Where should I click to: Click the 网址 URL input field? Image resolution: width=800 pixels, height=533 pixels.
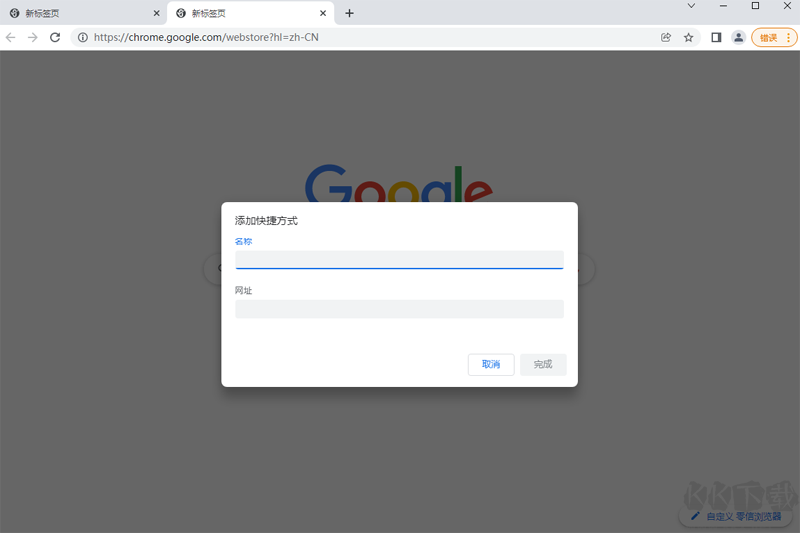tap(399, 309)
